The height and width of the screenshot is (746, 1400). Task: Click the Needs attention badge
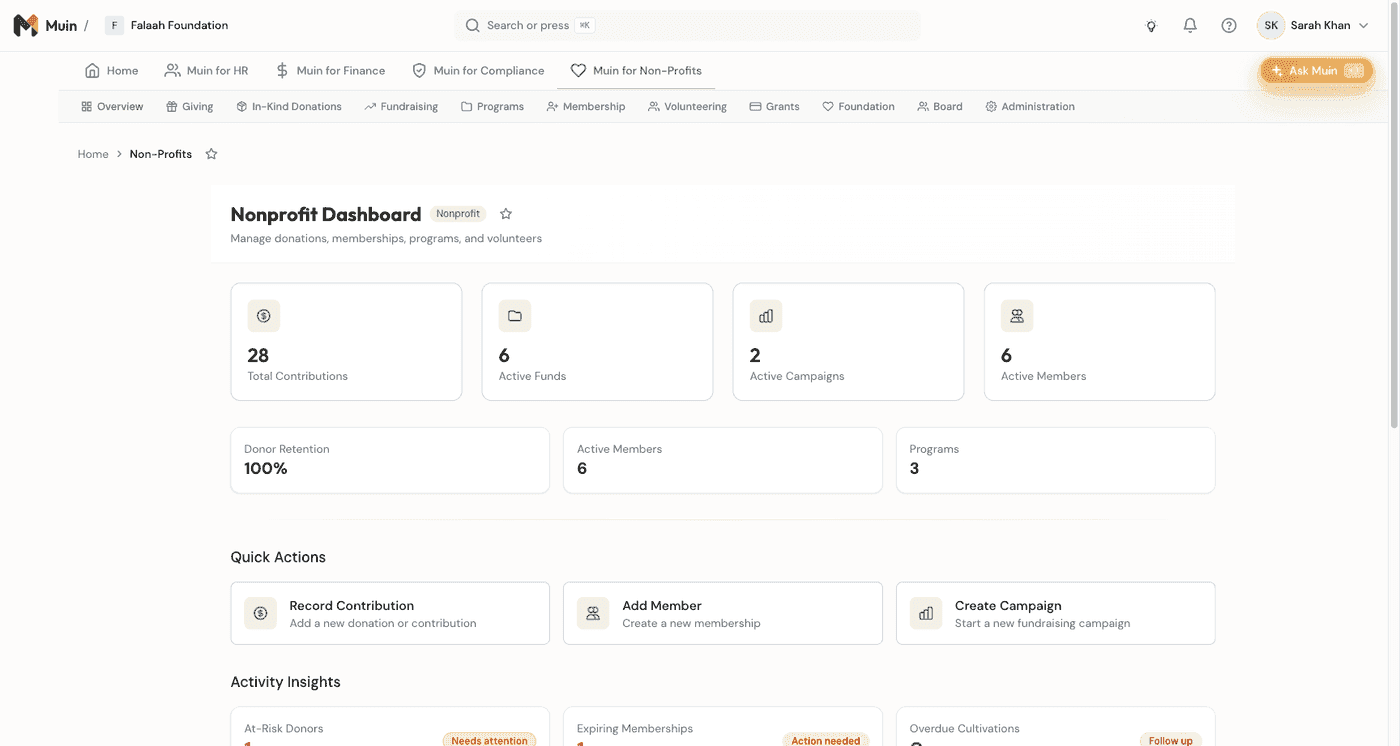tap(489, 740)
